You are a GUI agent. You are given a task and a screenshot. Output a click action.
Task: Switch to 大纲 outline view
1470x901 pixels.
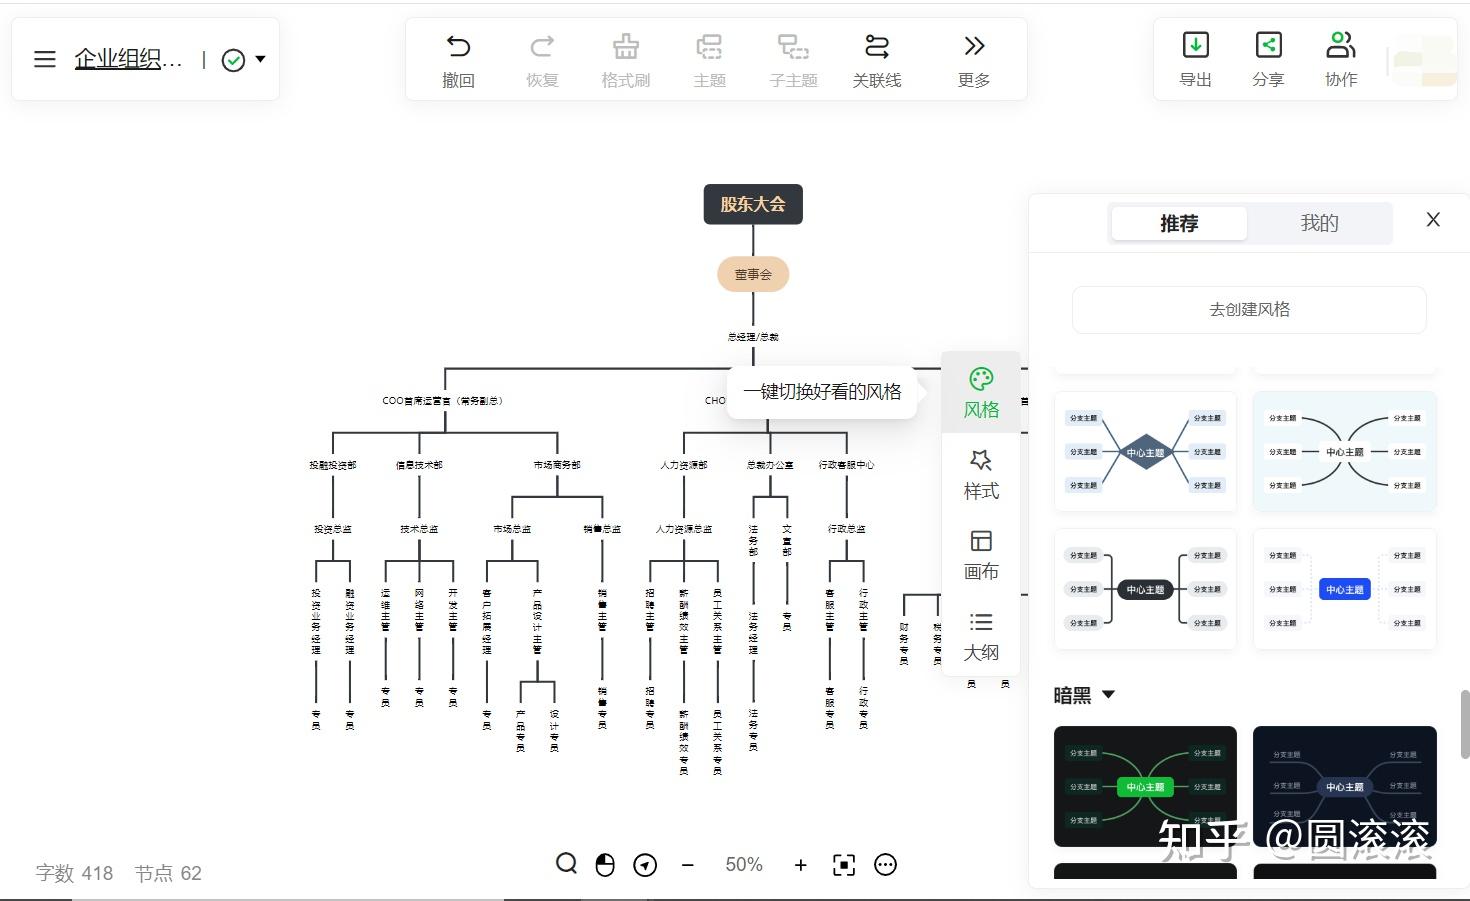(x=981, y=622)
